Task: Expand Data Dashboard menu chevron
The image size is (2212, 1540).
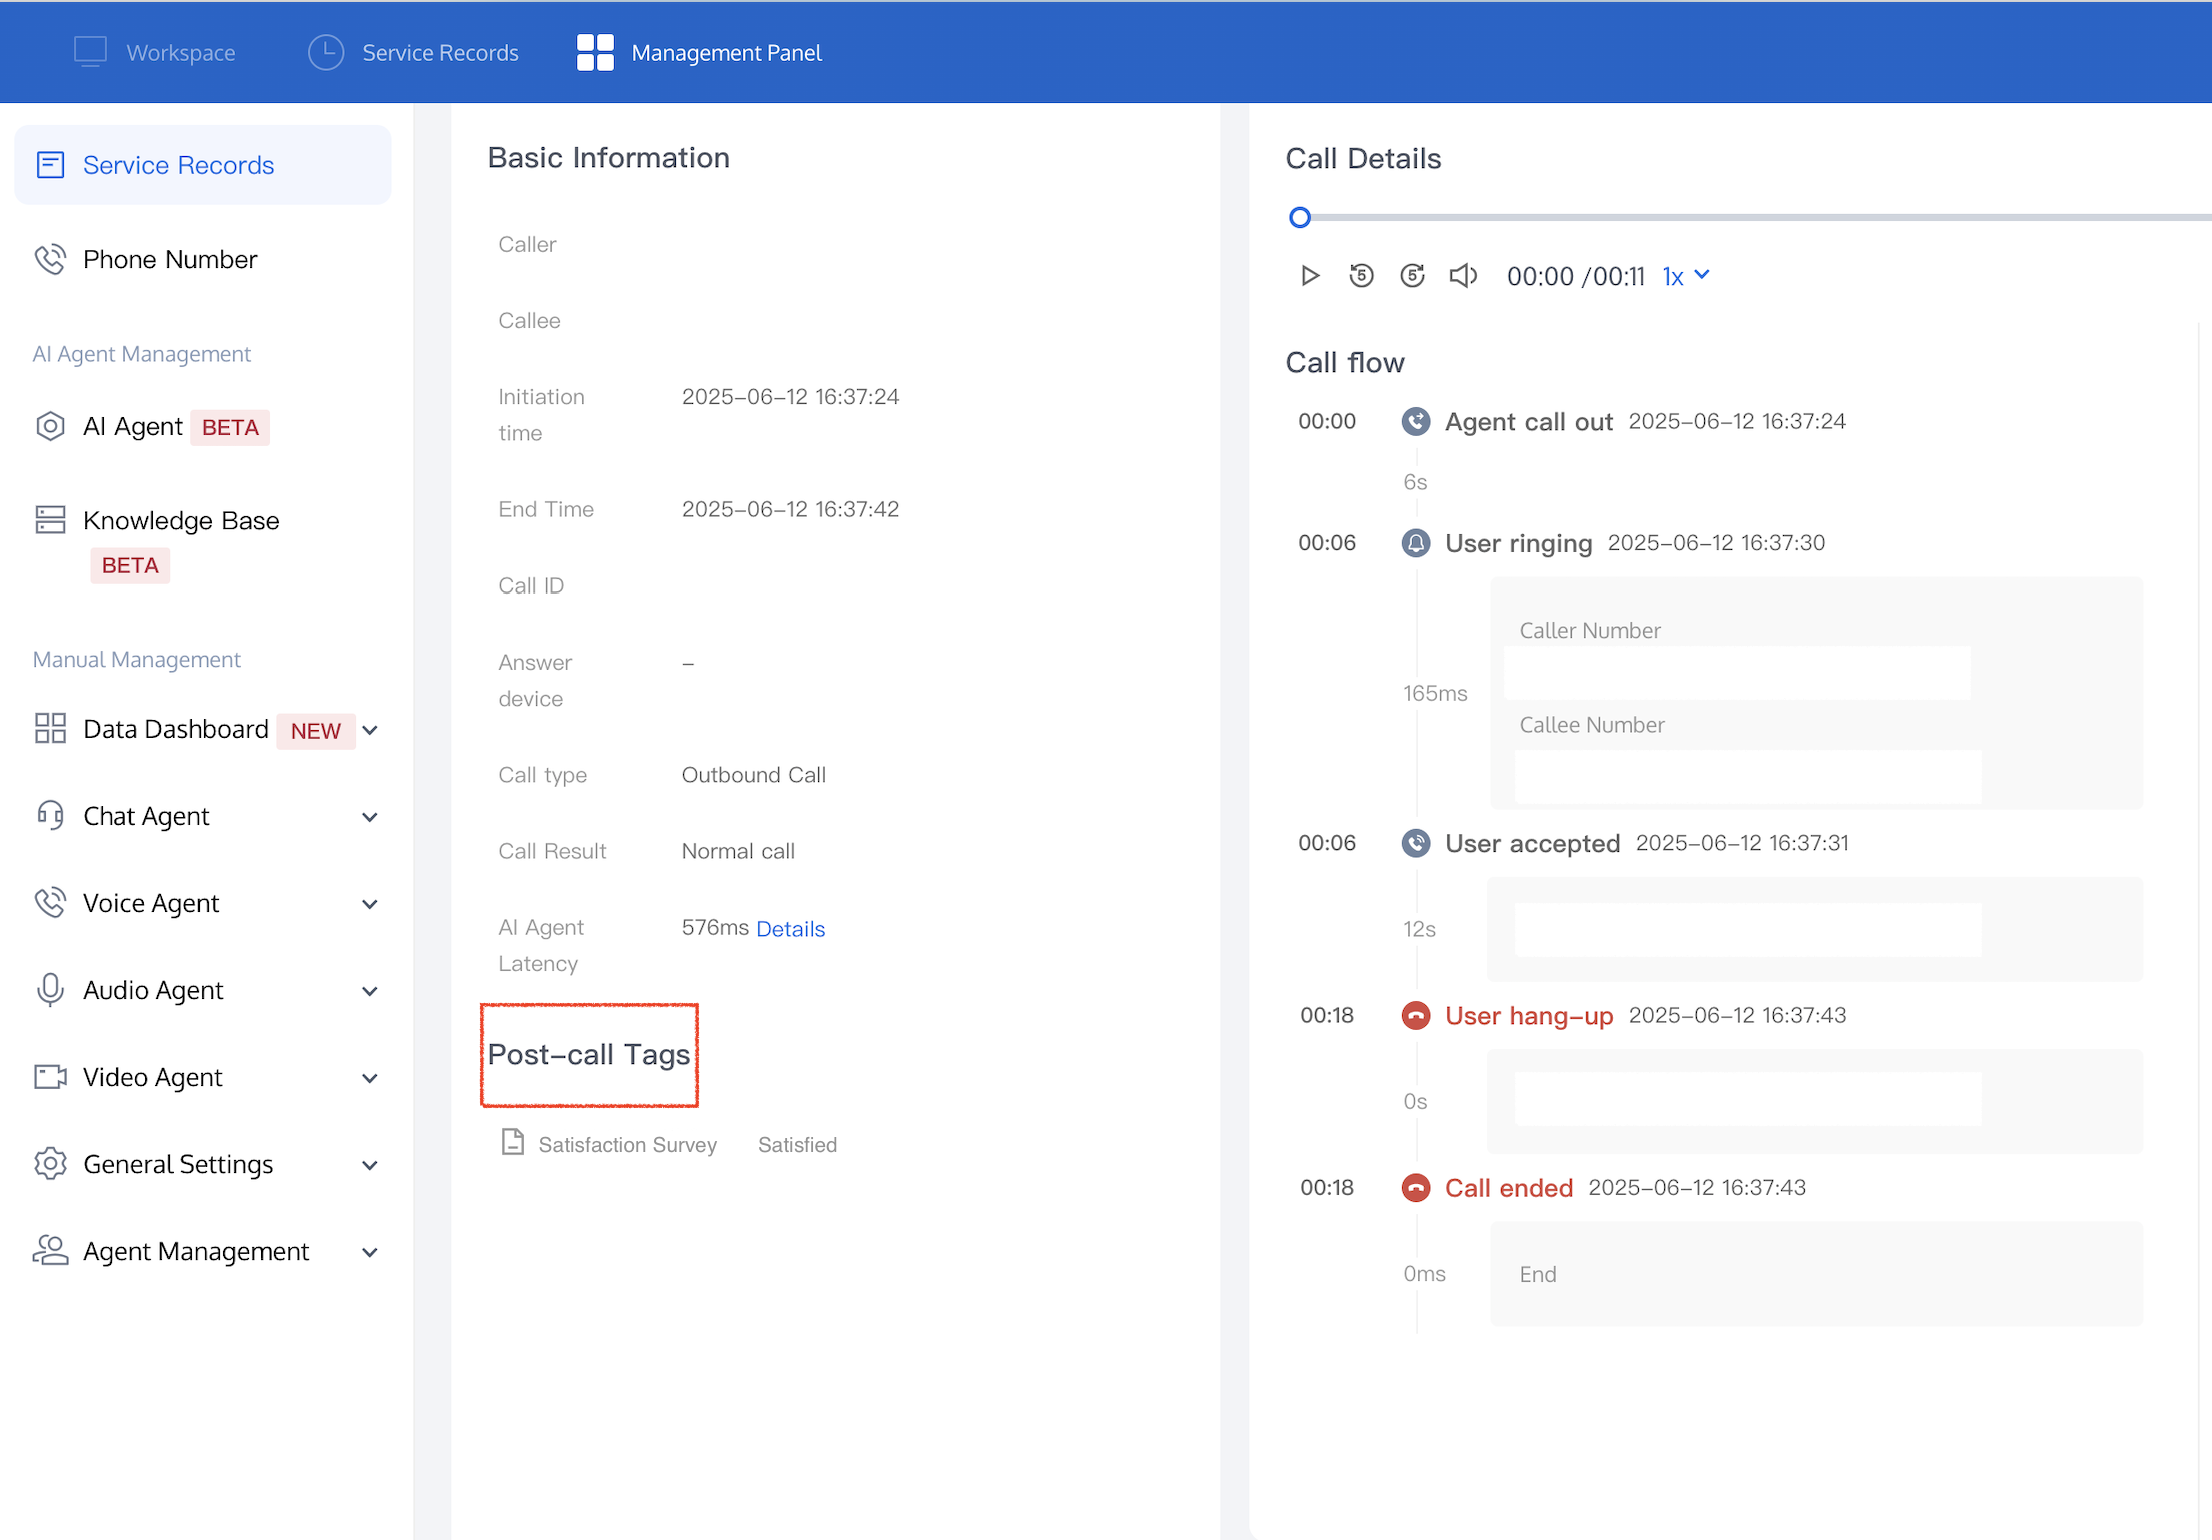Action: click(370, 731)
